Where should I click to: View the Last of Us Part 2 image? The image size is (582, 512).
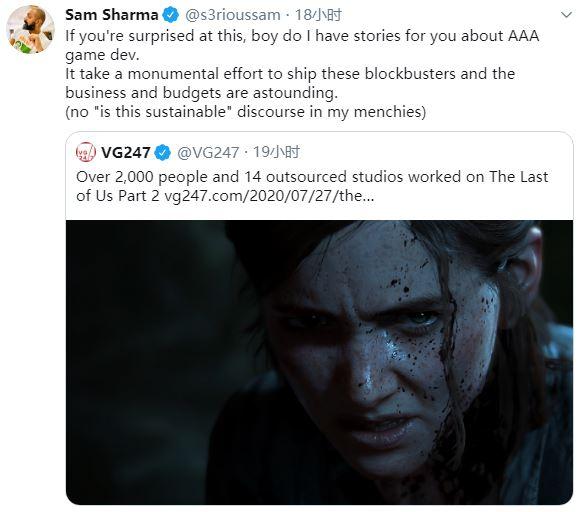click(x=319, y=362)
